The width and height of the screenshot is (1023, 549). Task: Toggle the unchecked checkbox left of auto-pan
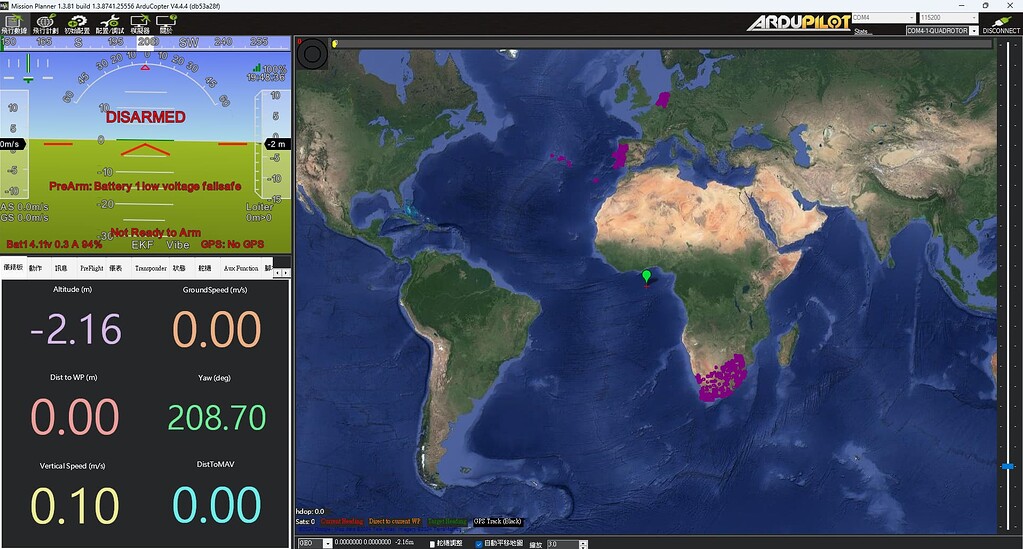tap(431, 543)
